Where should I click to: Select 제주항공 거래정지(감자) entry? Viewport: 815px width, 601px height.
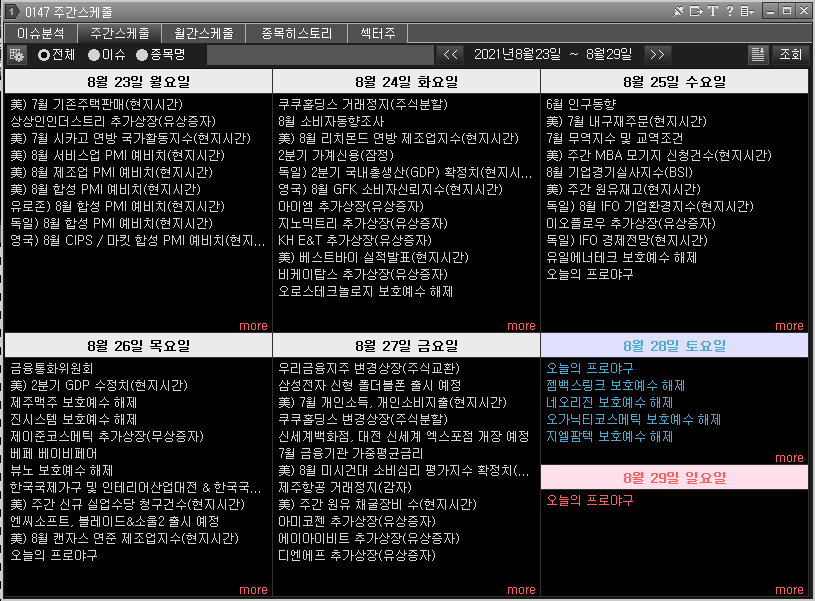(345, 488)
